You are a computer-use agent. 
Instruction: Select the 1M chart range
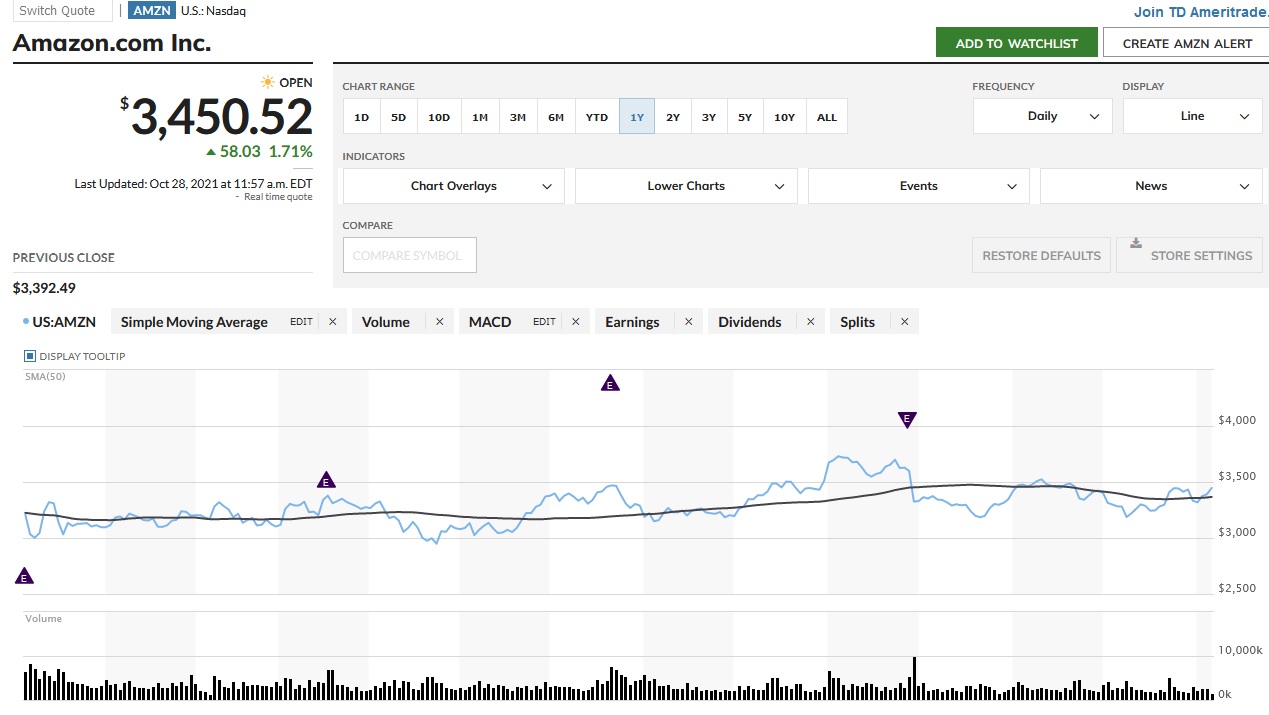[x=480, y=117]
